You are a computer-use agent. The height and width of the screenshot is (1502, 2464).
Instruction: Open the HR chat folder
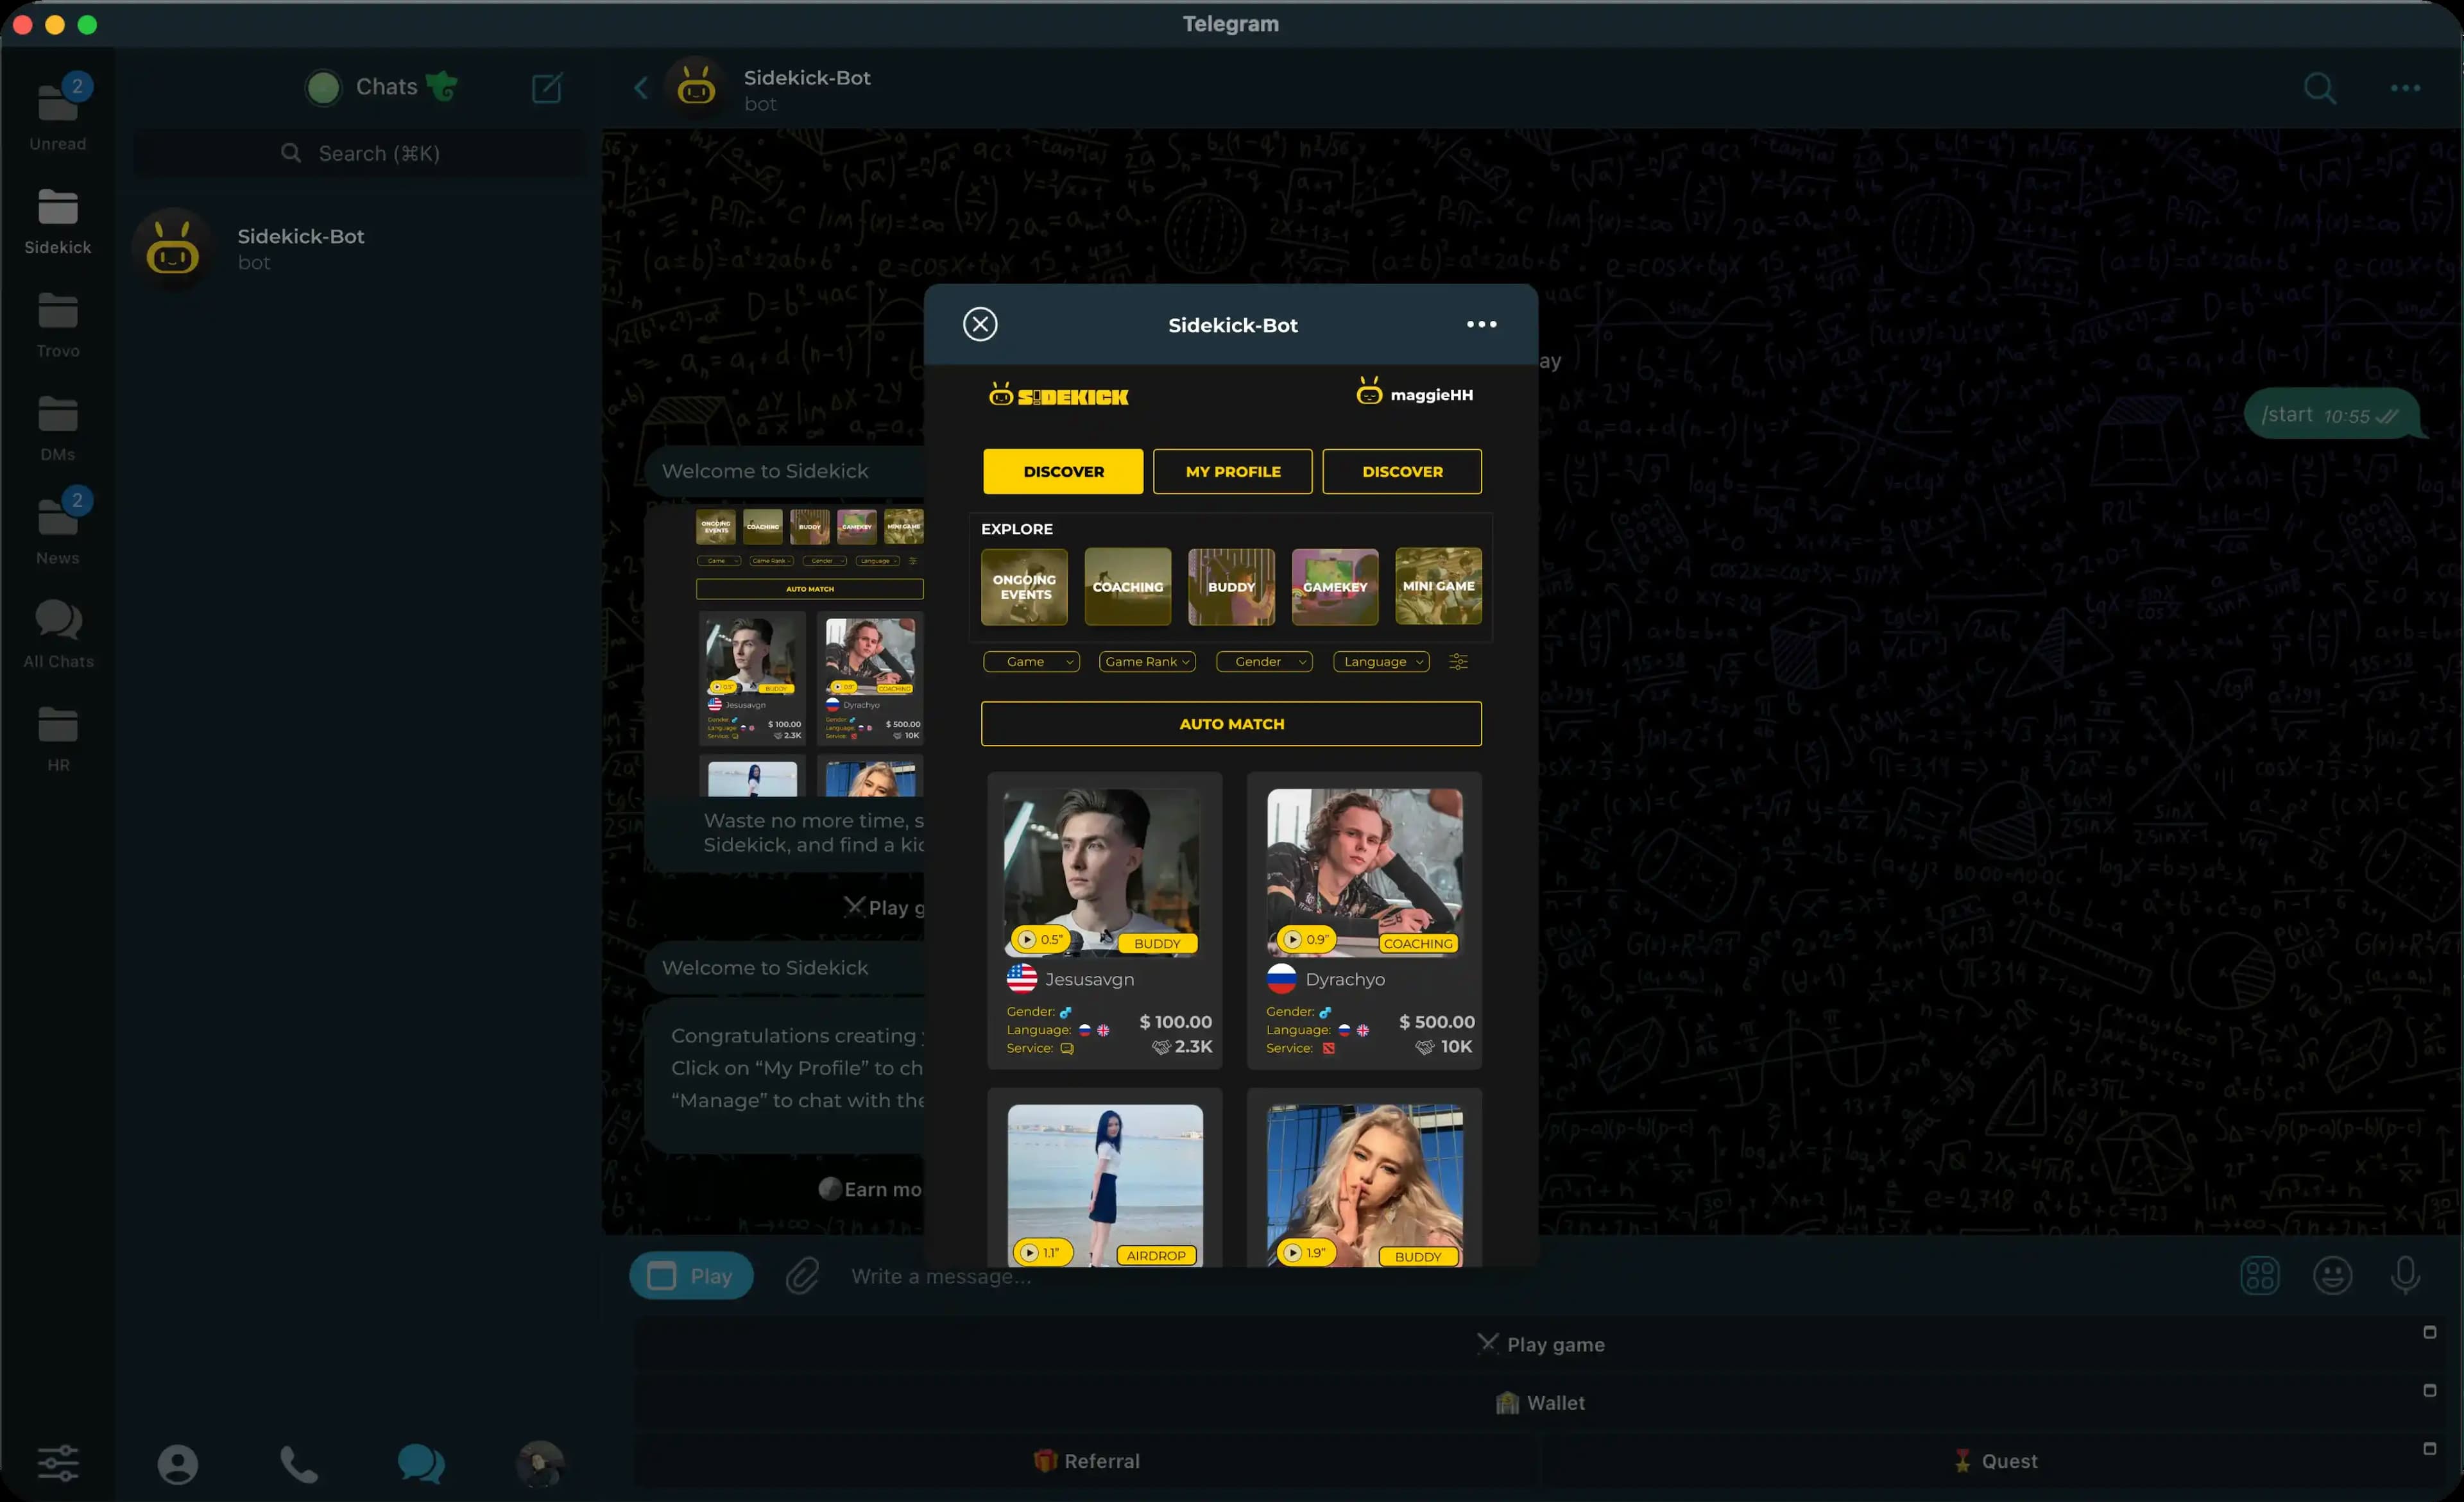coord(58,740)
